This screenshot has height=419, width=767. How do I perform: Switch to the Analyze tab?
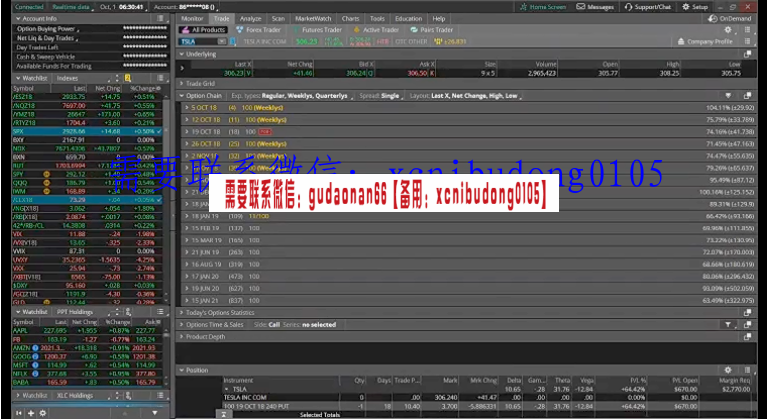[251, 18]
